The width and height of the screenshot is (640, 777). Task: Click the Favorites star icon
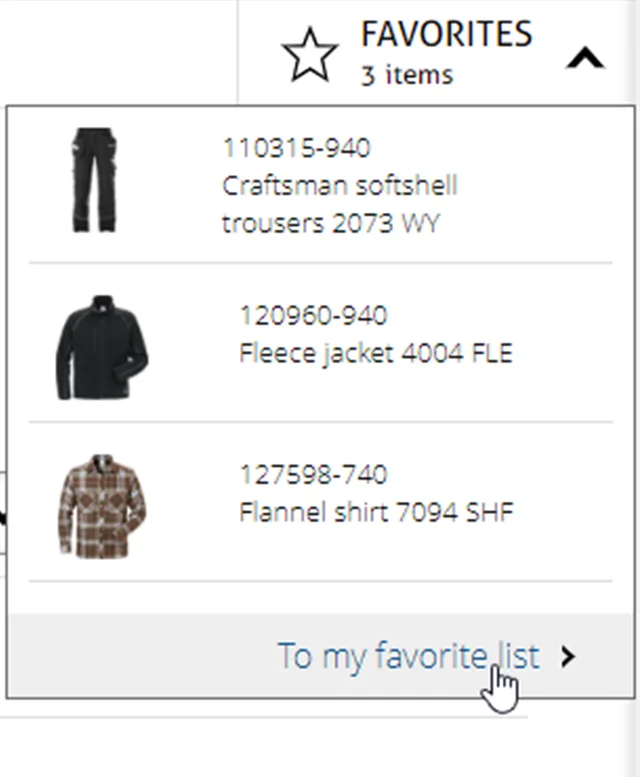point(310,55)
